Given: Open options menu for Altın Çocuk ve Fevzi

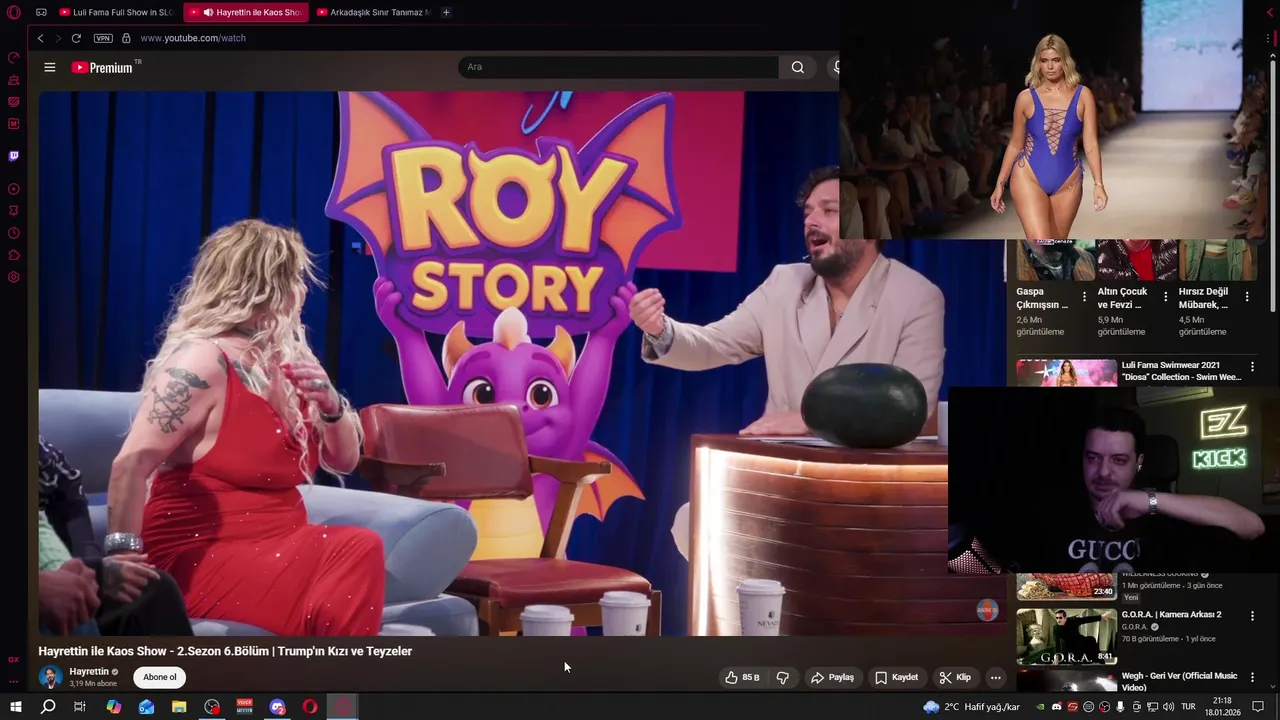Looking at the screenshot, I should coord(1165,297).
